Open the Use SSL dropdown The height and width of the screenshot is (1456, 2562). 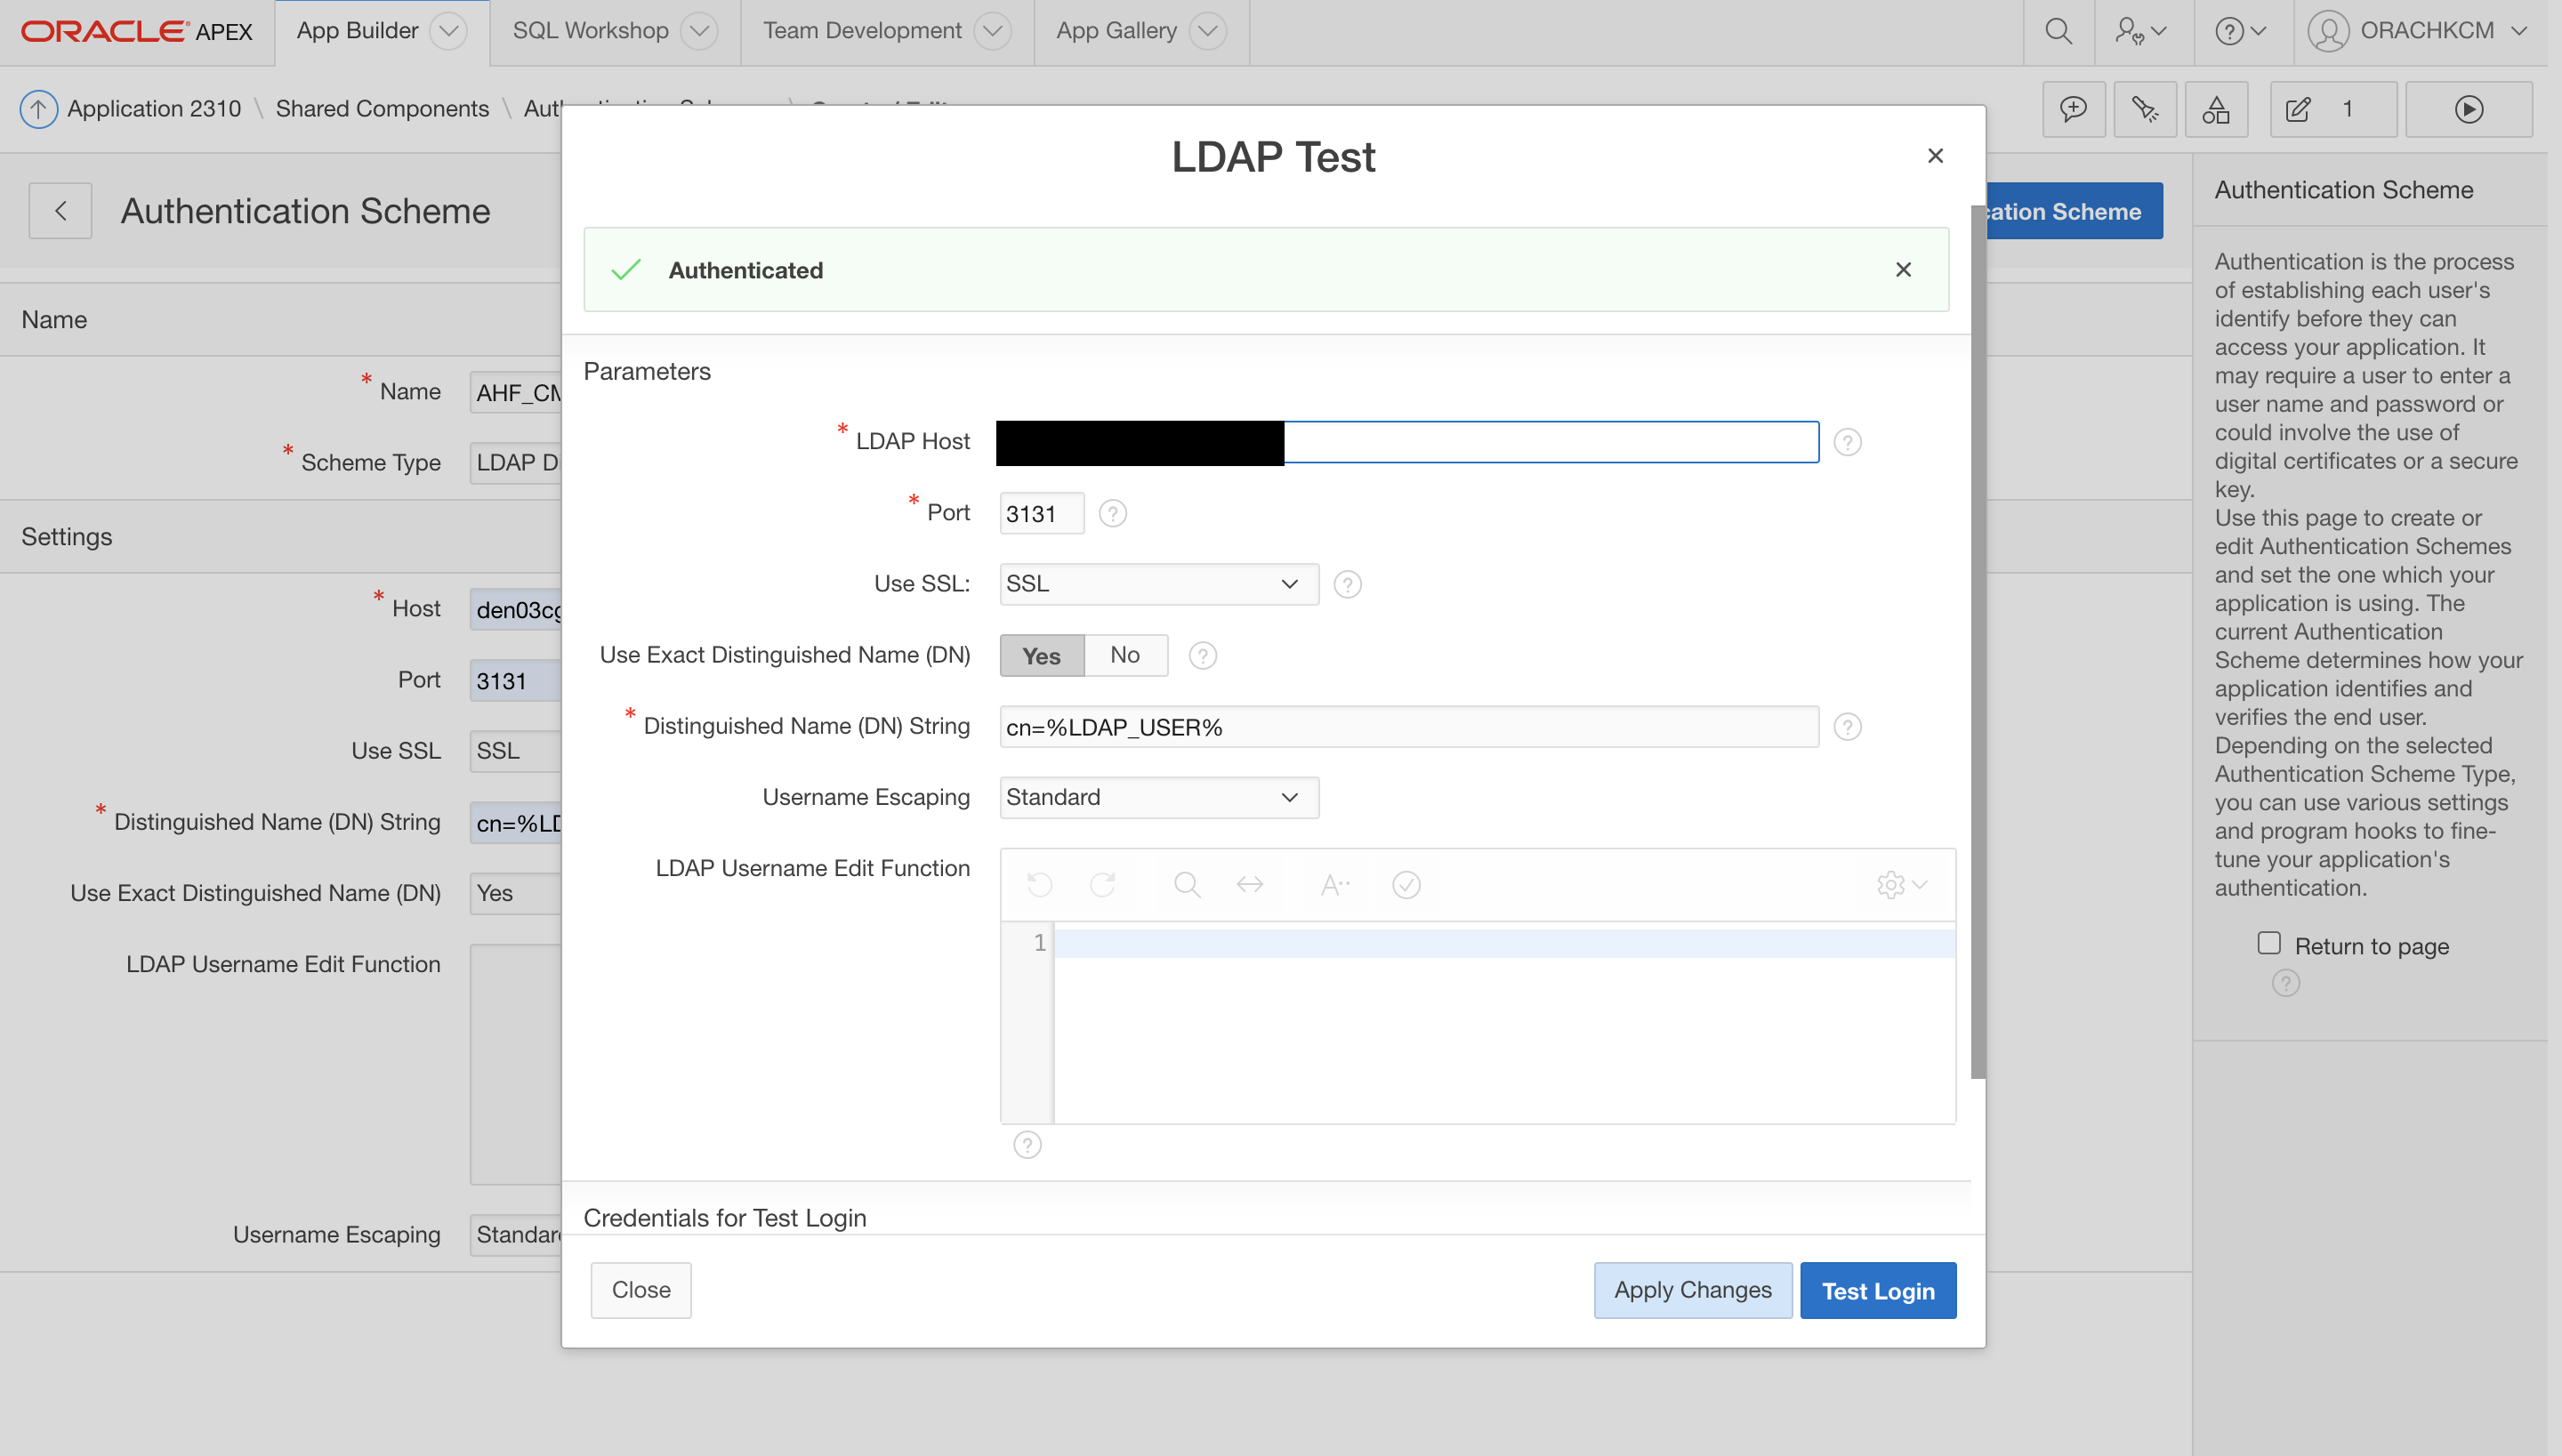(x=1158, y=584)
